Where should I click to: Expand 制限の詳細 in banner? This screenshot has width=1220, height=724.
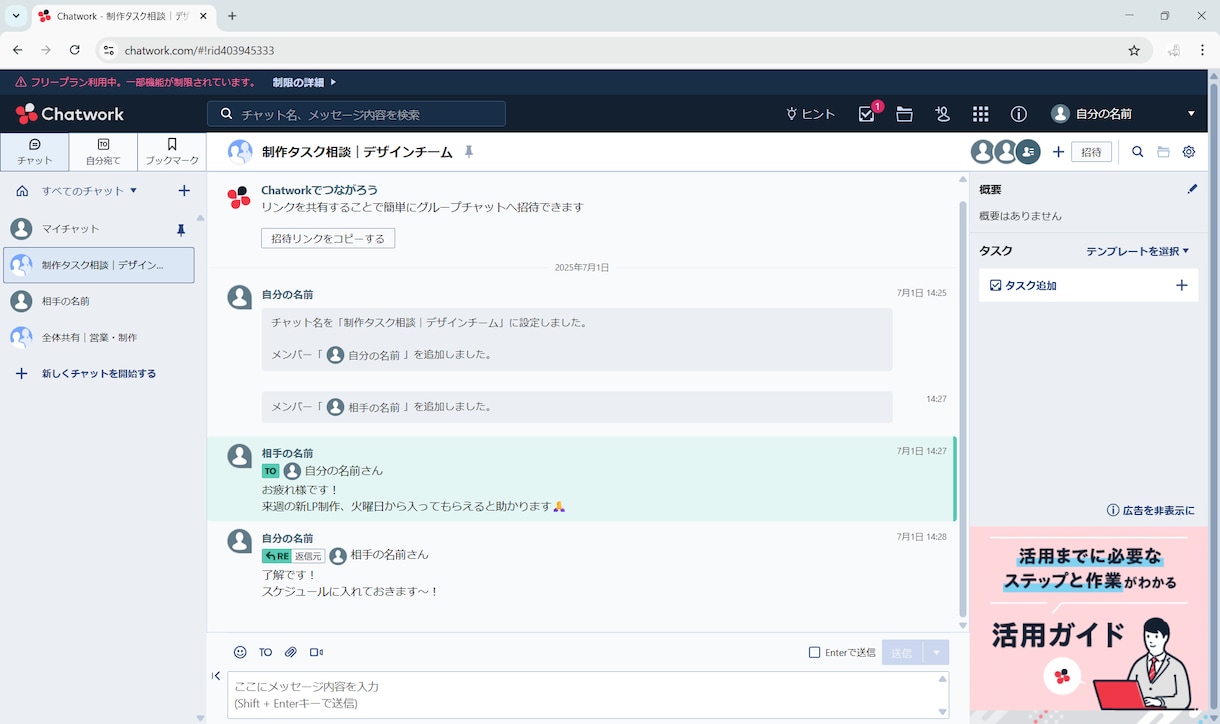(304, 82)
